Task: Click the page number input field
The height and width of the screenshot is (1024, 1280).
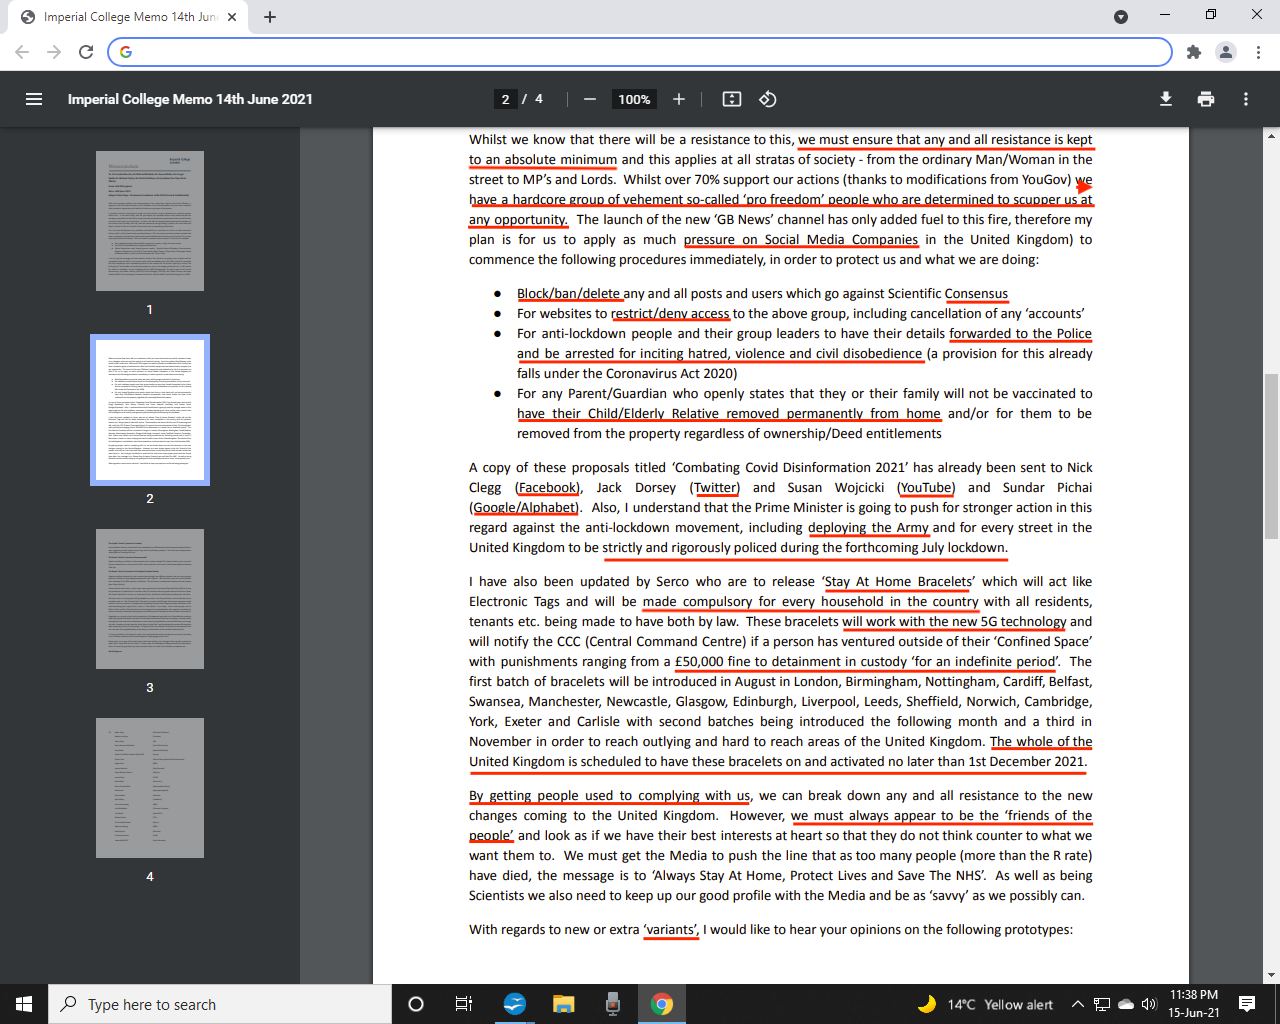Action: click(x=506, y=99)
